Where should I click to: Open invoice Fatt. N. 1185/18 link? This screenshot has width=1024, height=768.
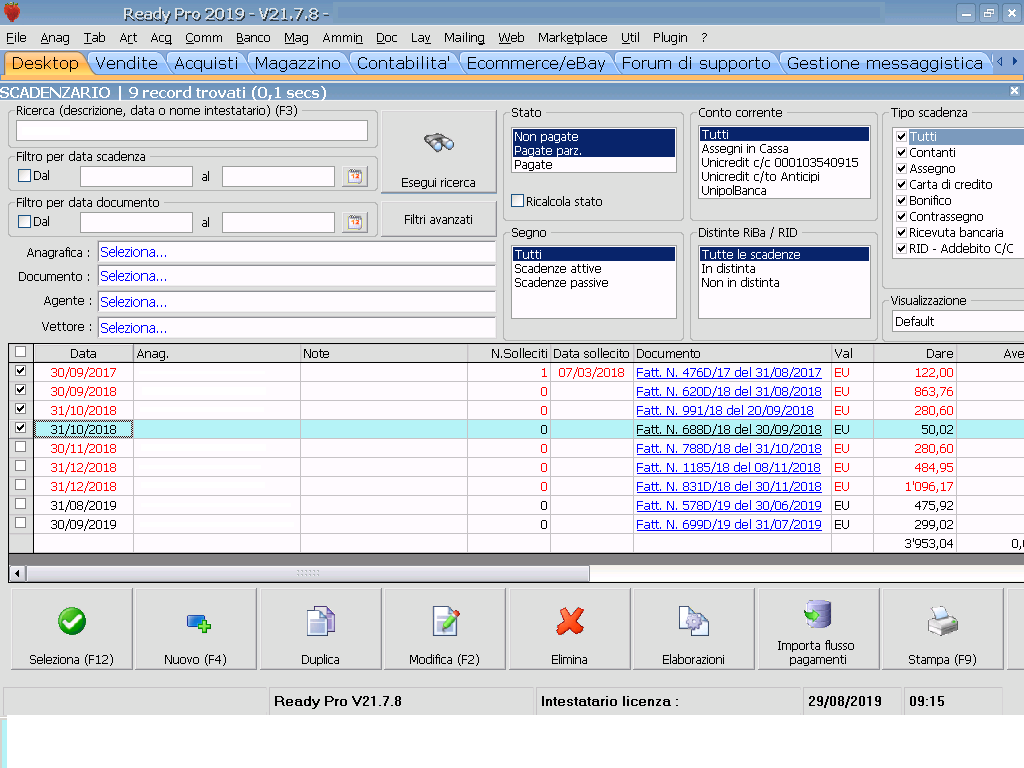[x=728, y=468]
